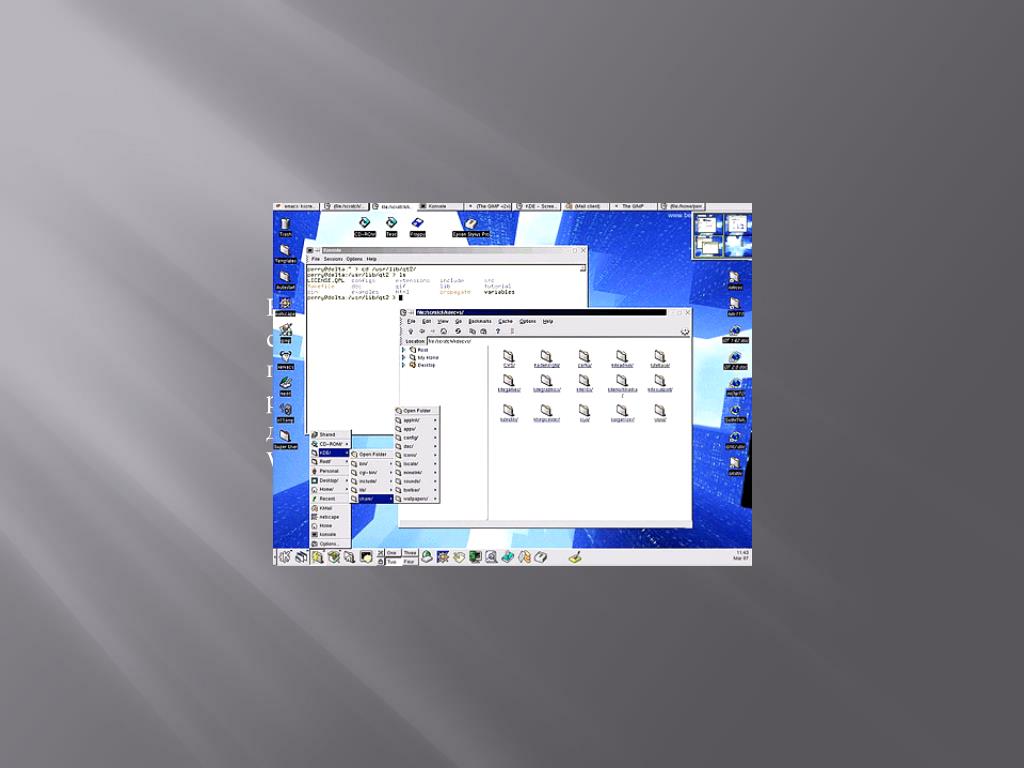Open the Sessions menu in Konsole
Image resolution: width=1024 pixels, height=768 pixels.
coord(333,259)
